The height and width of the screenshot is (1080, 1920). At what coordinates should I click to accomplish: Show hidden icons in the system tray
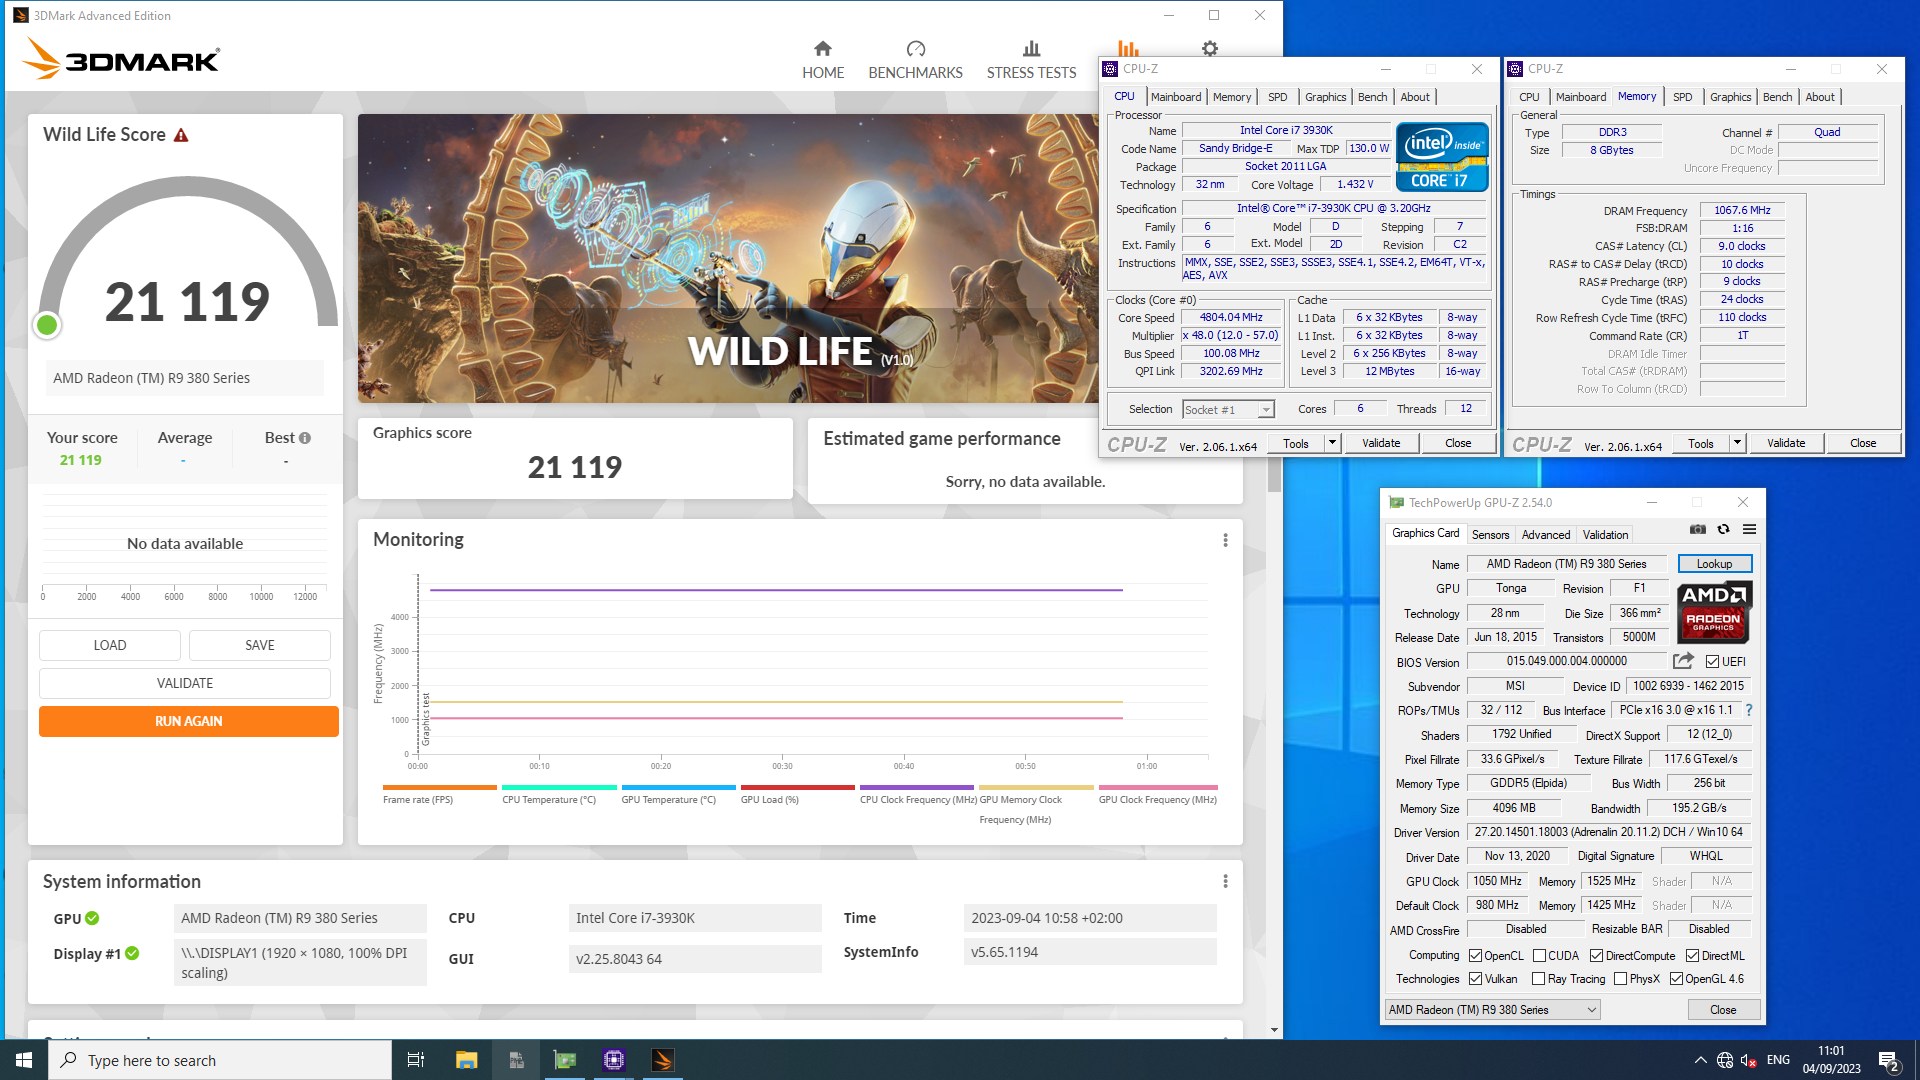1700,1060
